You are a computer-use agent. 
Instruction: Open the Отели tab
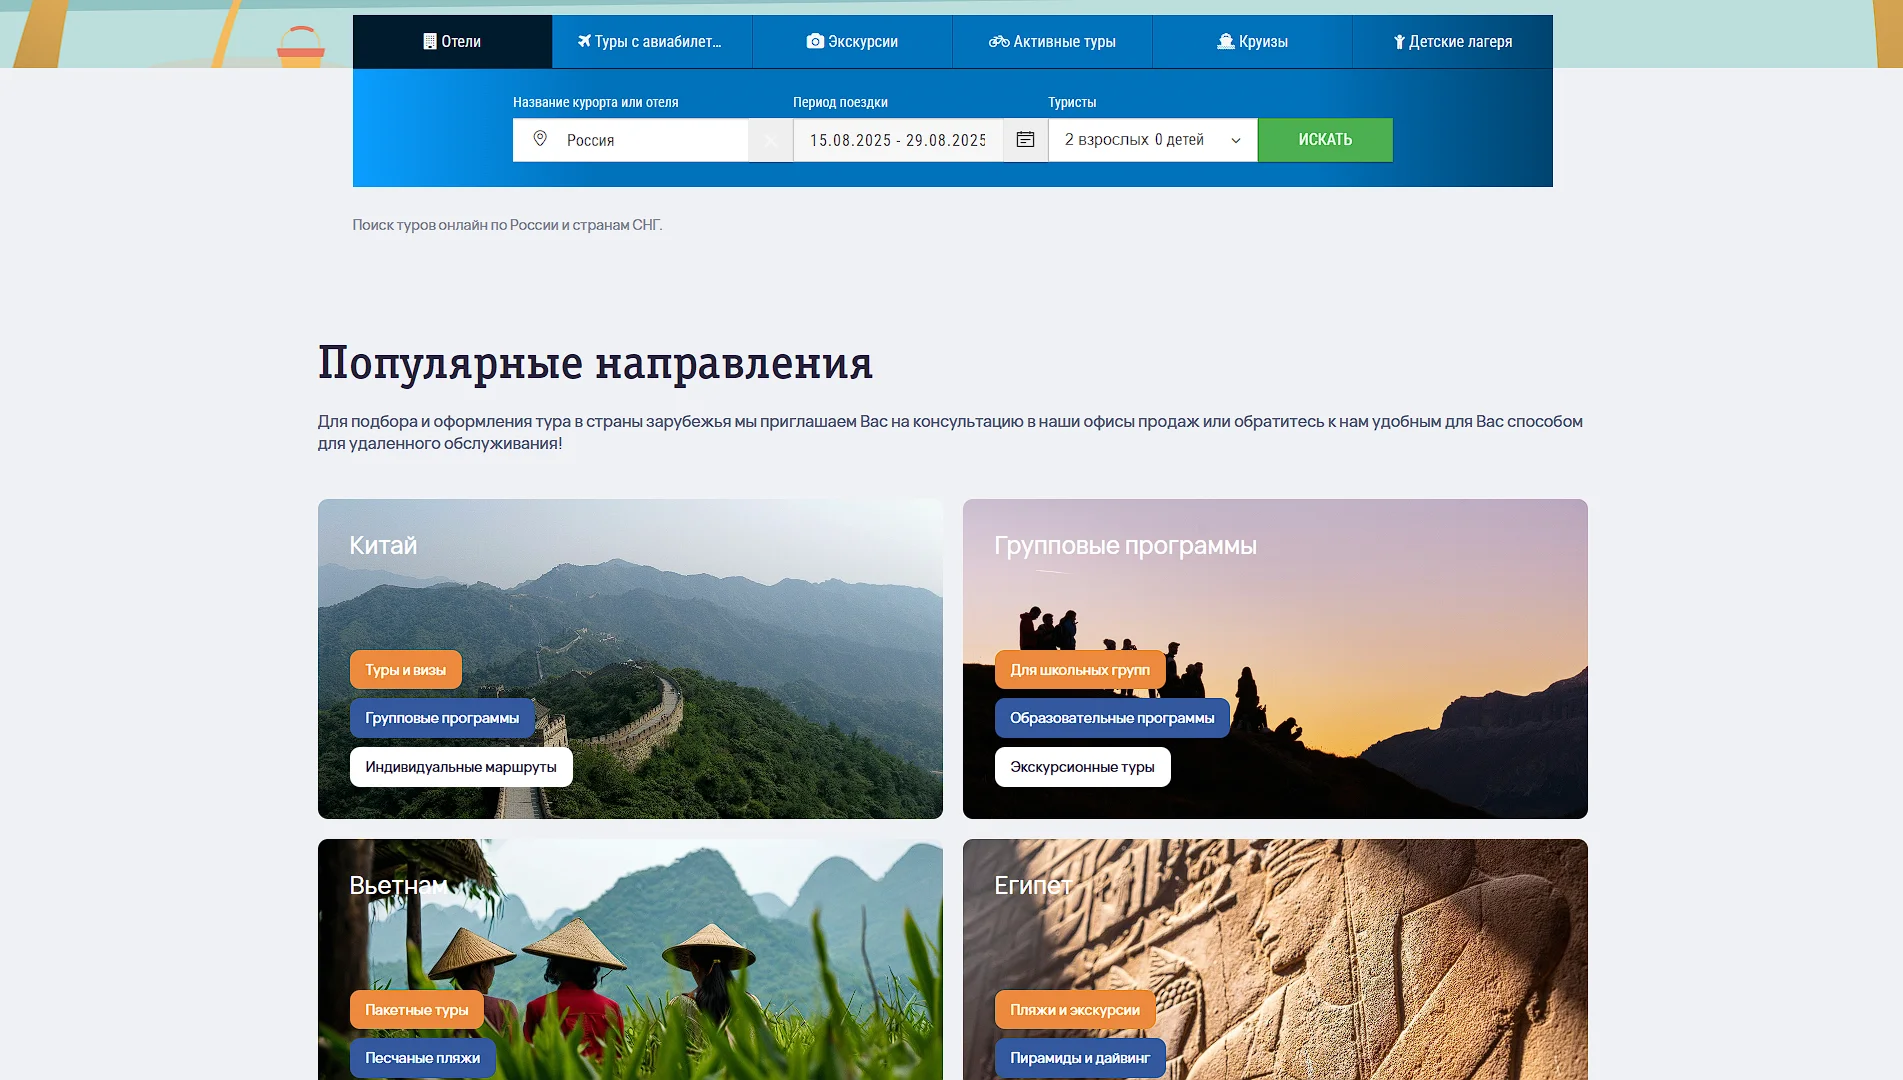point(452,42)
